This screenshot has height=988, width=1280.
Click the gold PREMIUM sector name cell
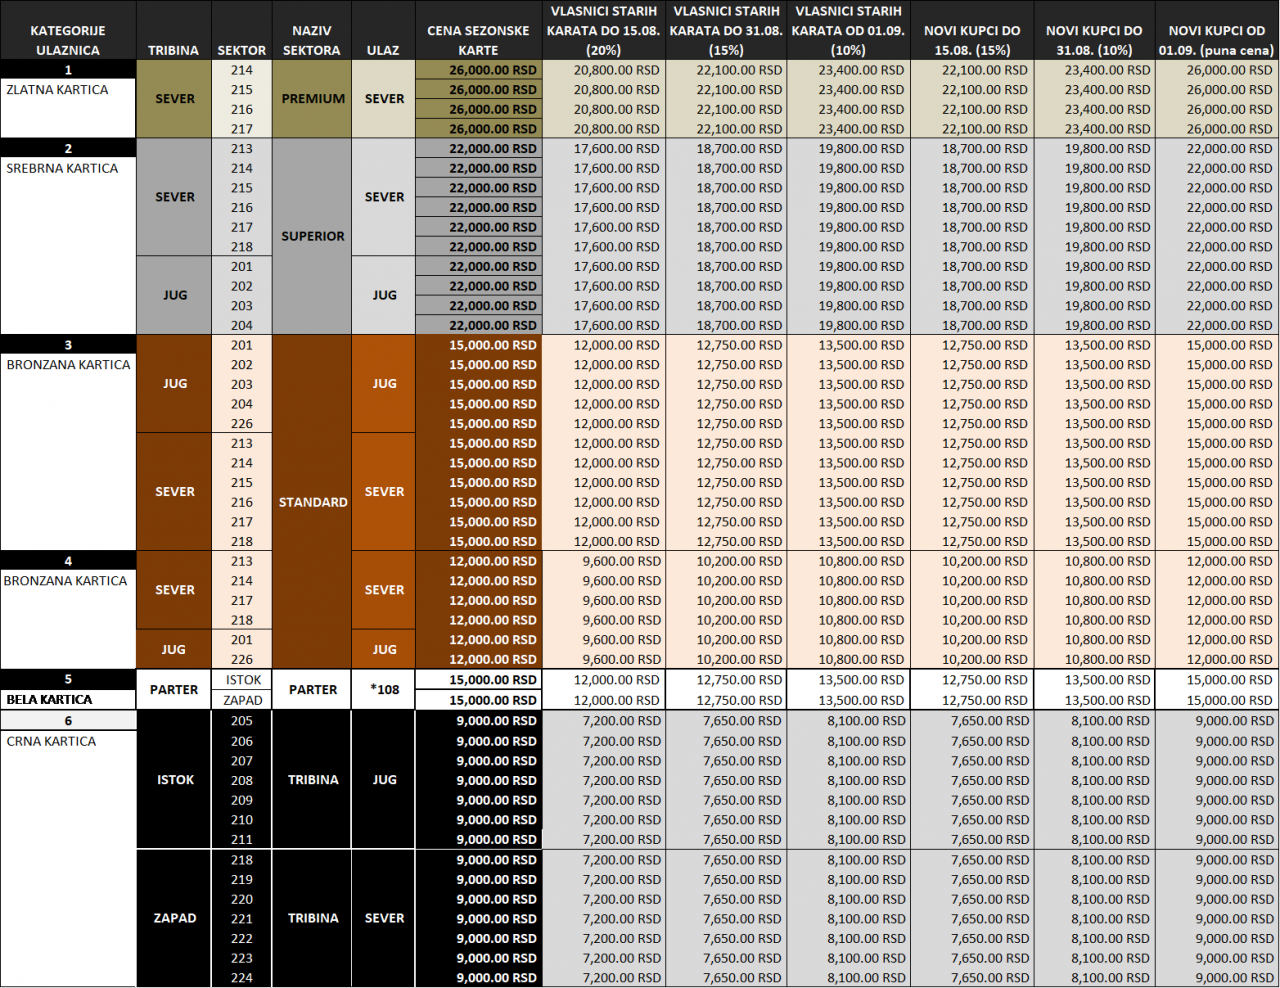pyautogui.click(x=313, y=99)
